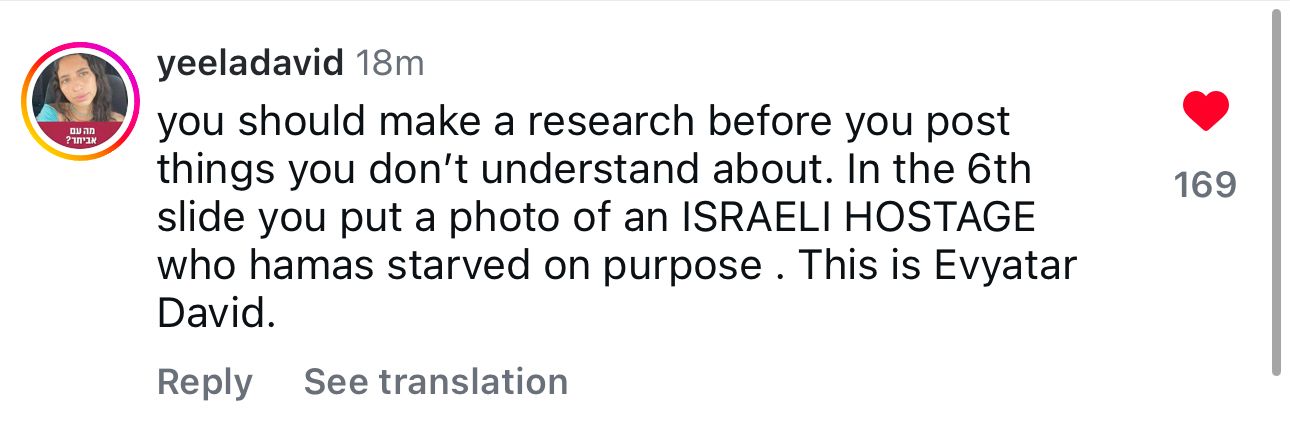The image size is (1290, 437).
Task: Reply to yeeladavid's comment
Action: coord(205,382)
